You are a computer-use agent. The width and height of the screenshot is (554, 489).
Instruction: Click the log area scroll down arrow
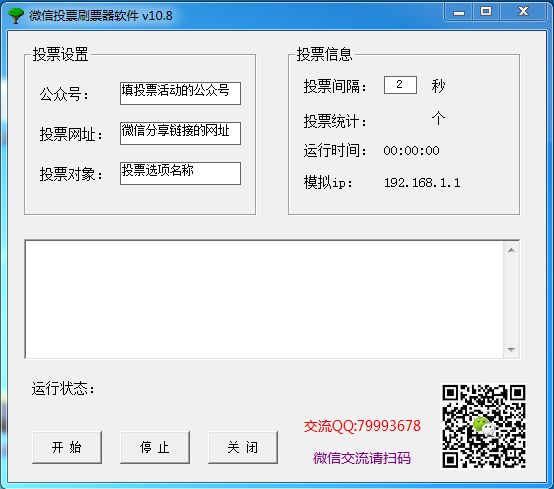tap(511, 349)
